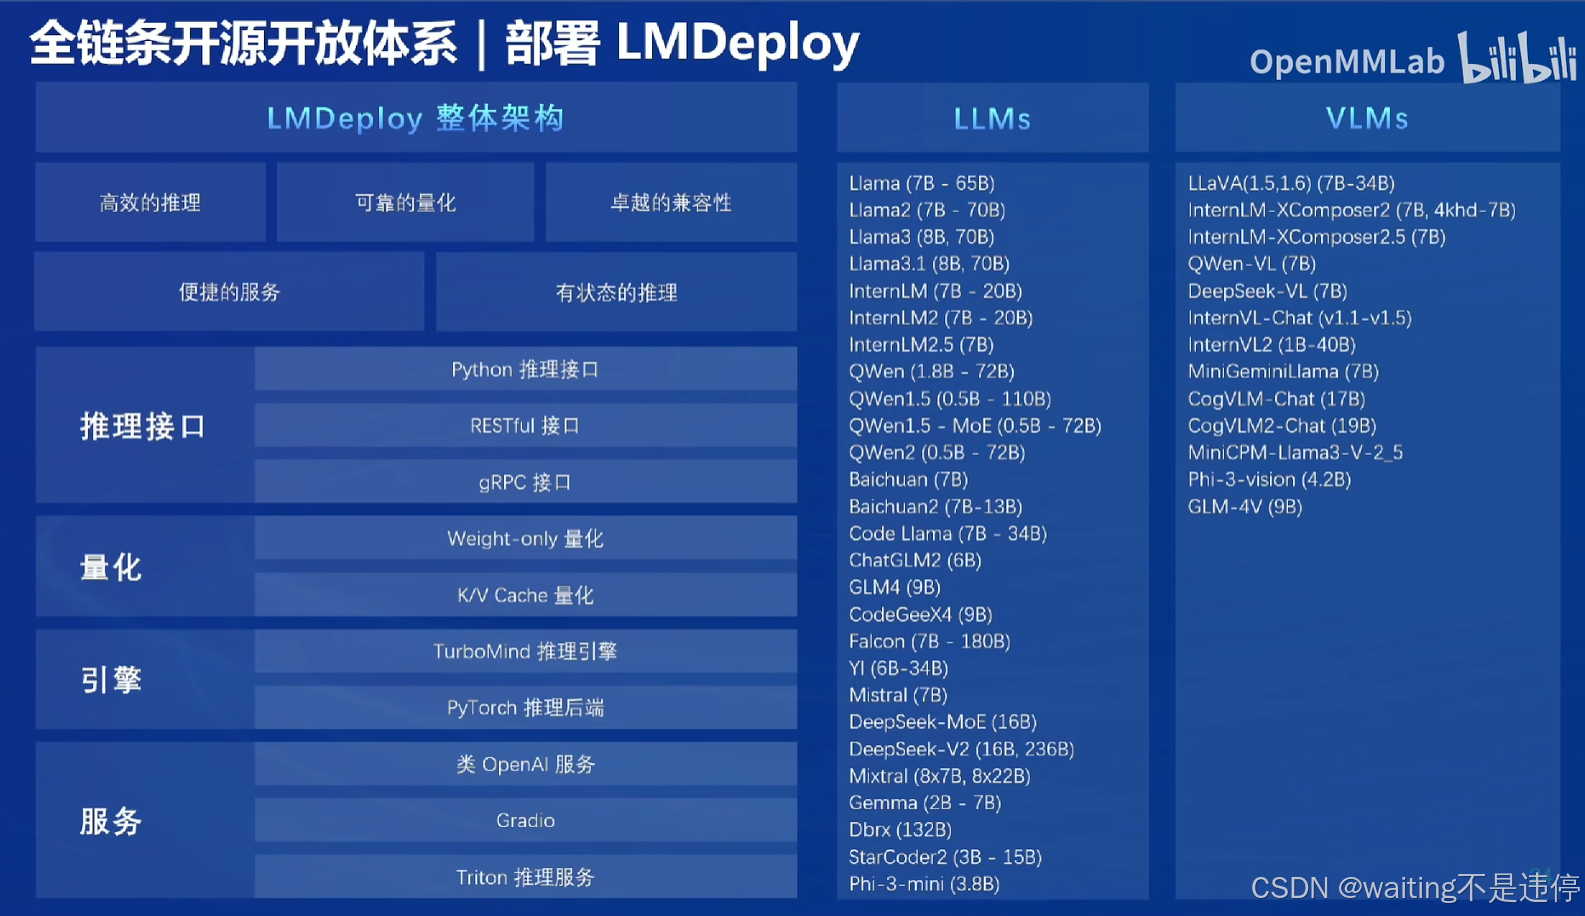
Task: Click the CogVLM-Chat (17B) entry
Action: (x=1276, y=399)
